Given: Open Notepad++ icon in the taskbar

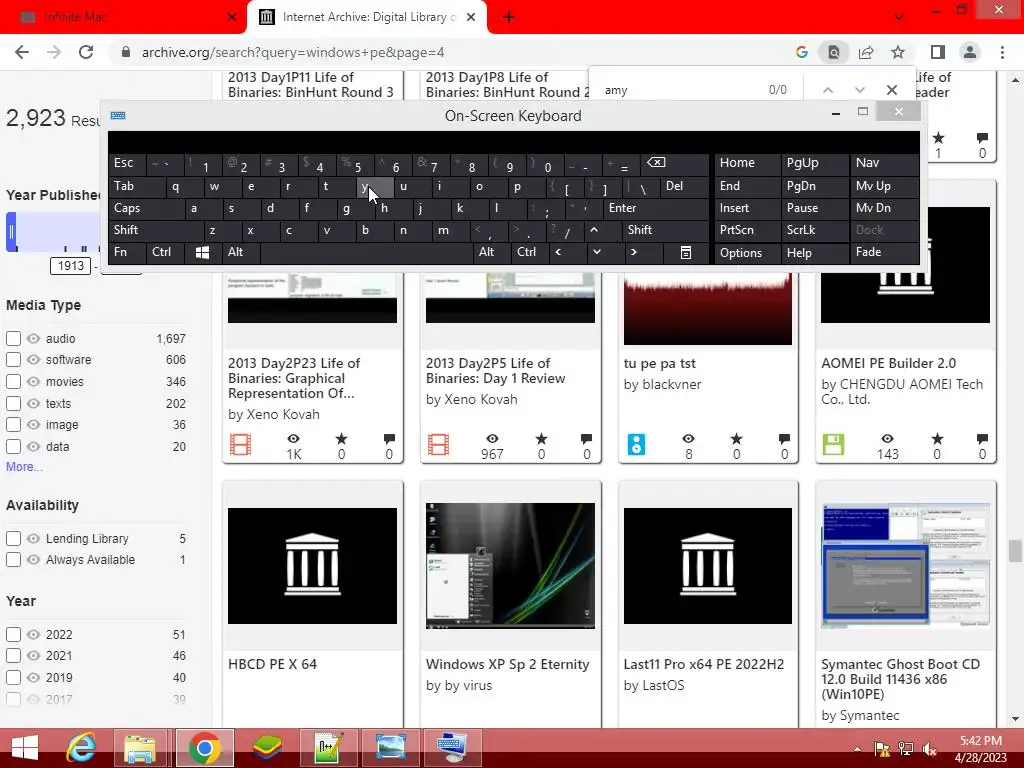Looking at the screenshot, I should [x=328, y=748].
